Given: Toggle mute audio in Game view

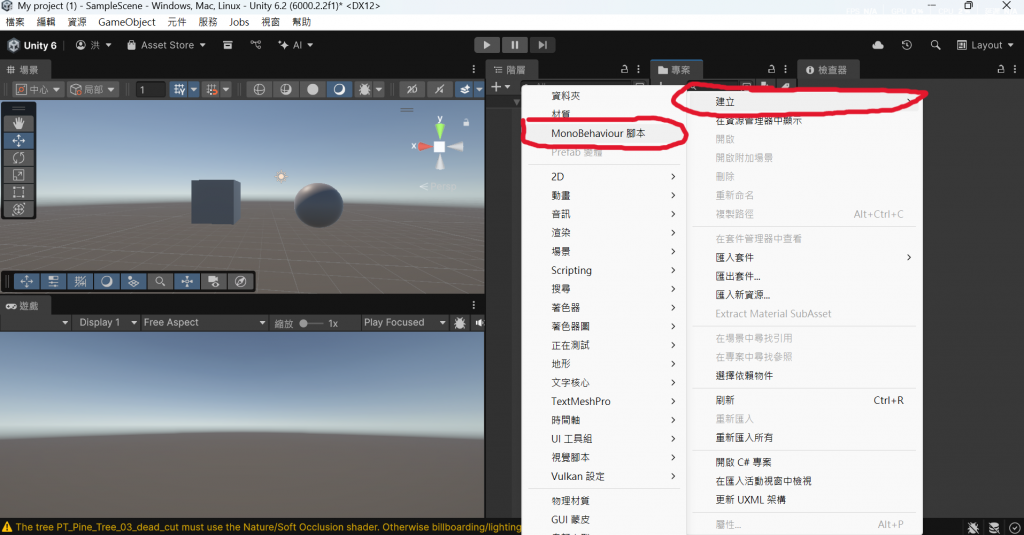Looking at the screenshot, I should click(x=480, y=323).
